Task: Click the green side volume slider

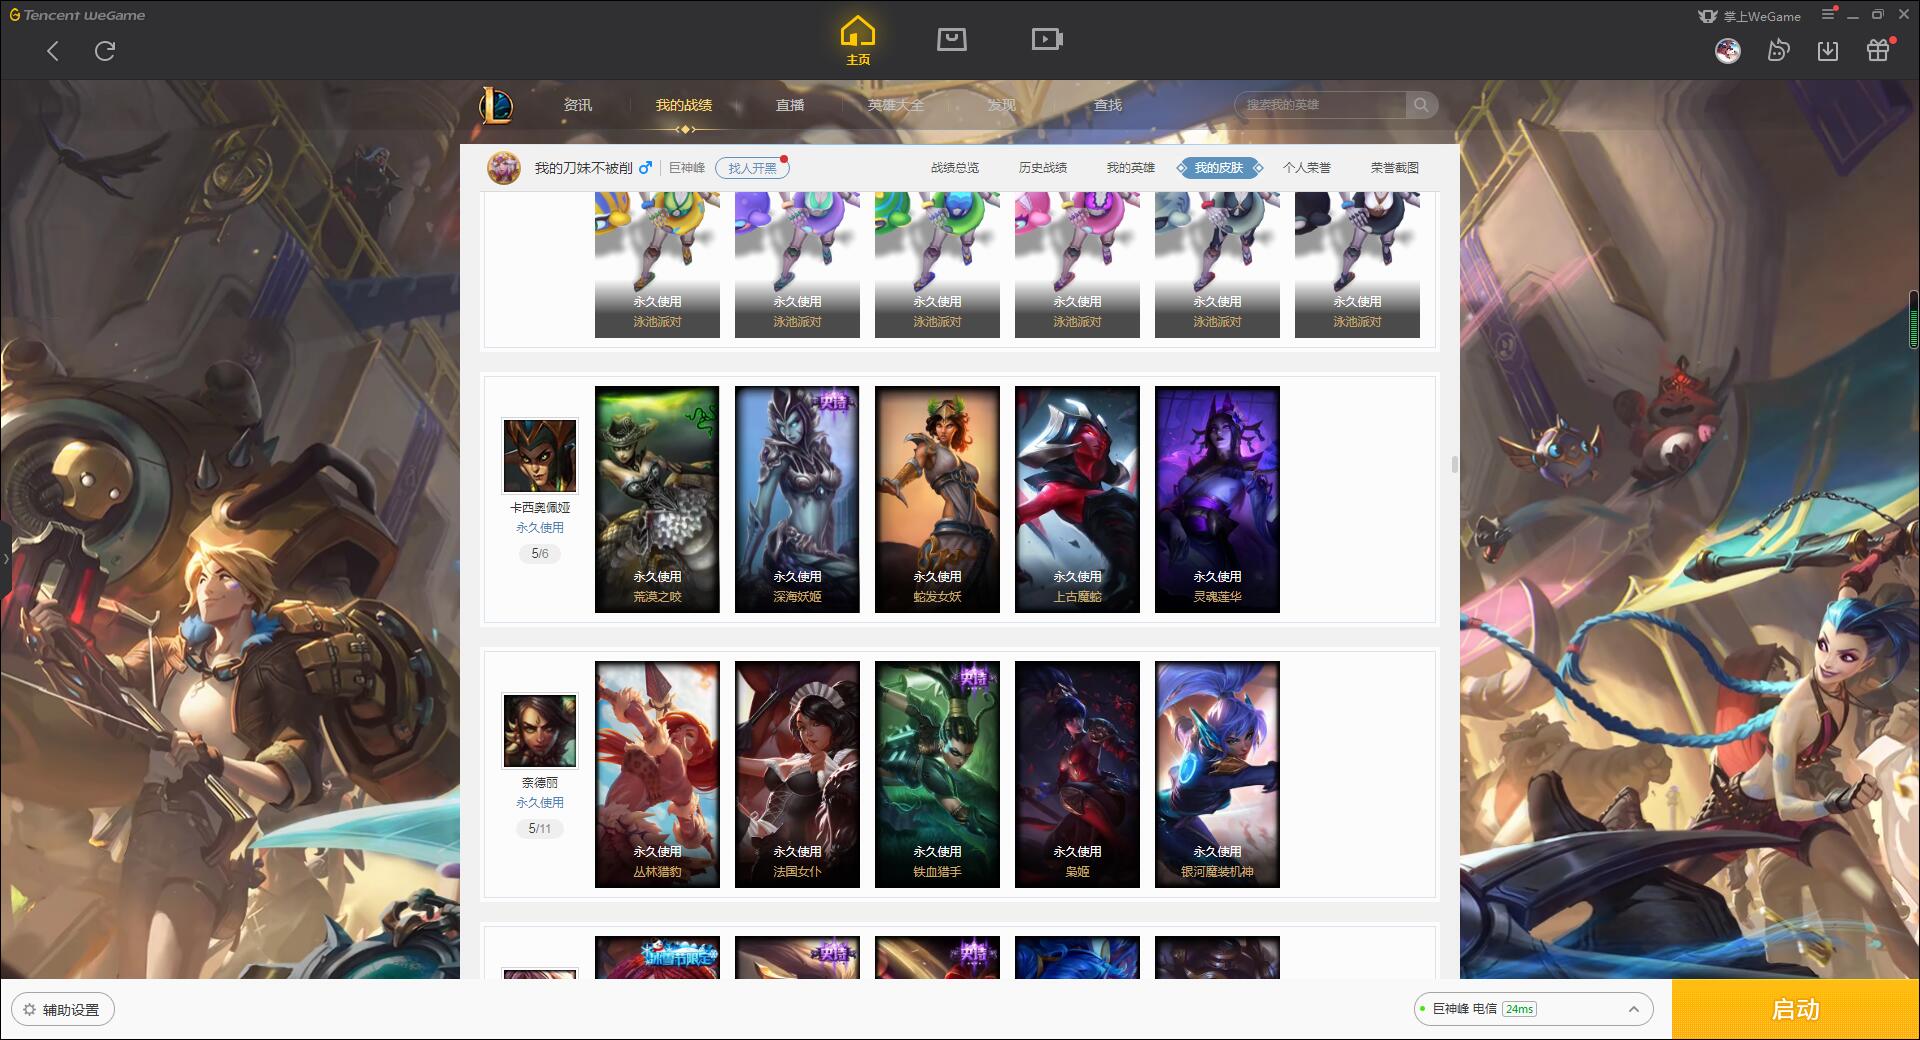Action: [x=1914, y=318]
